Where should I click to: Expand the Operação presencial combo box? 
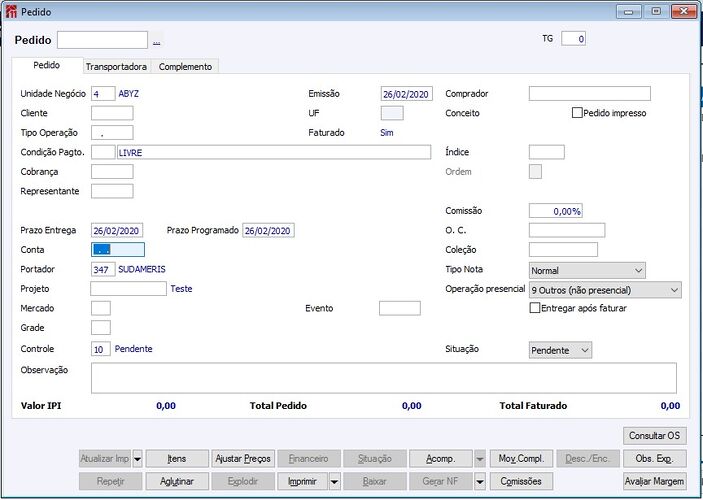click(605, 290)
